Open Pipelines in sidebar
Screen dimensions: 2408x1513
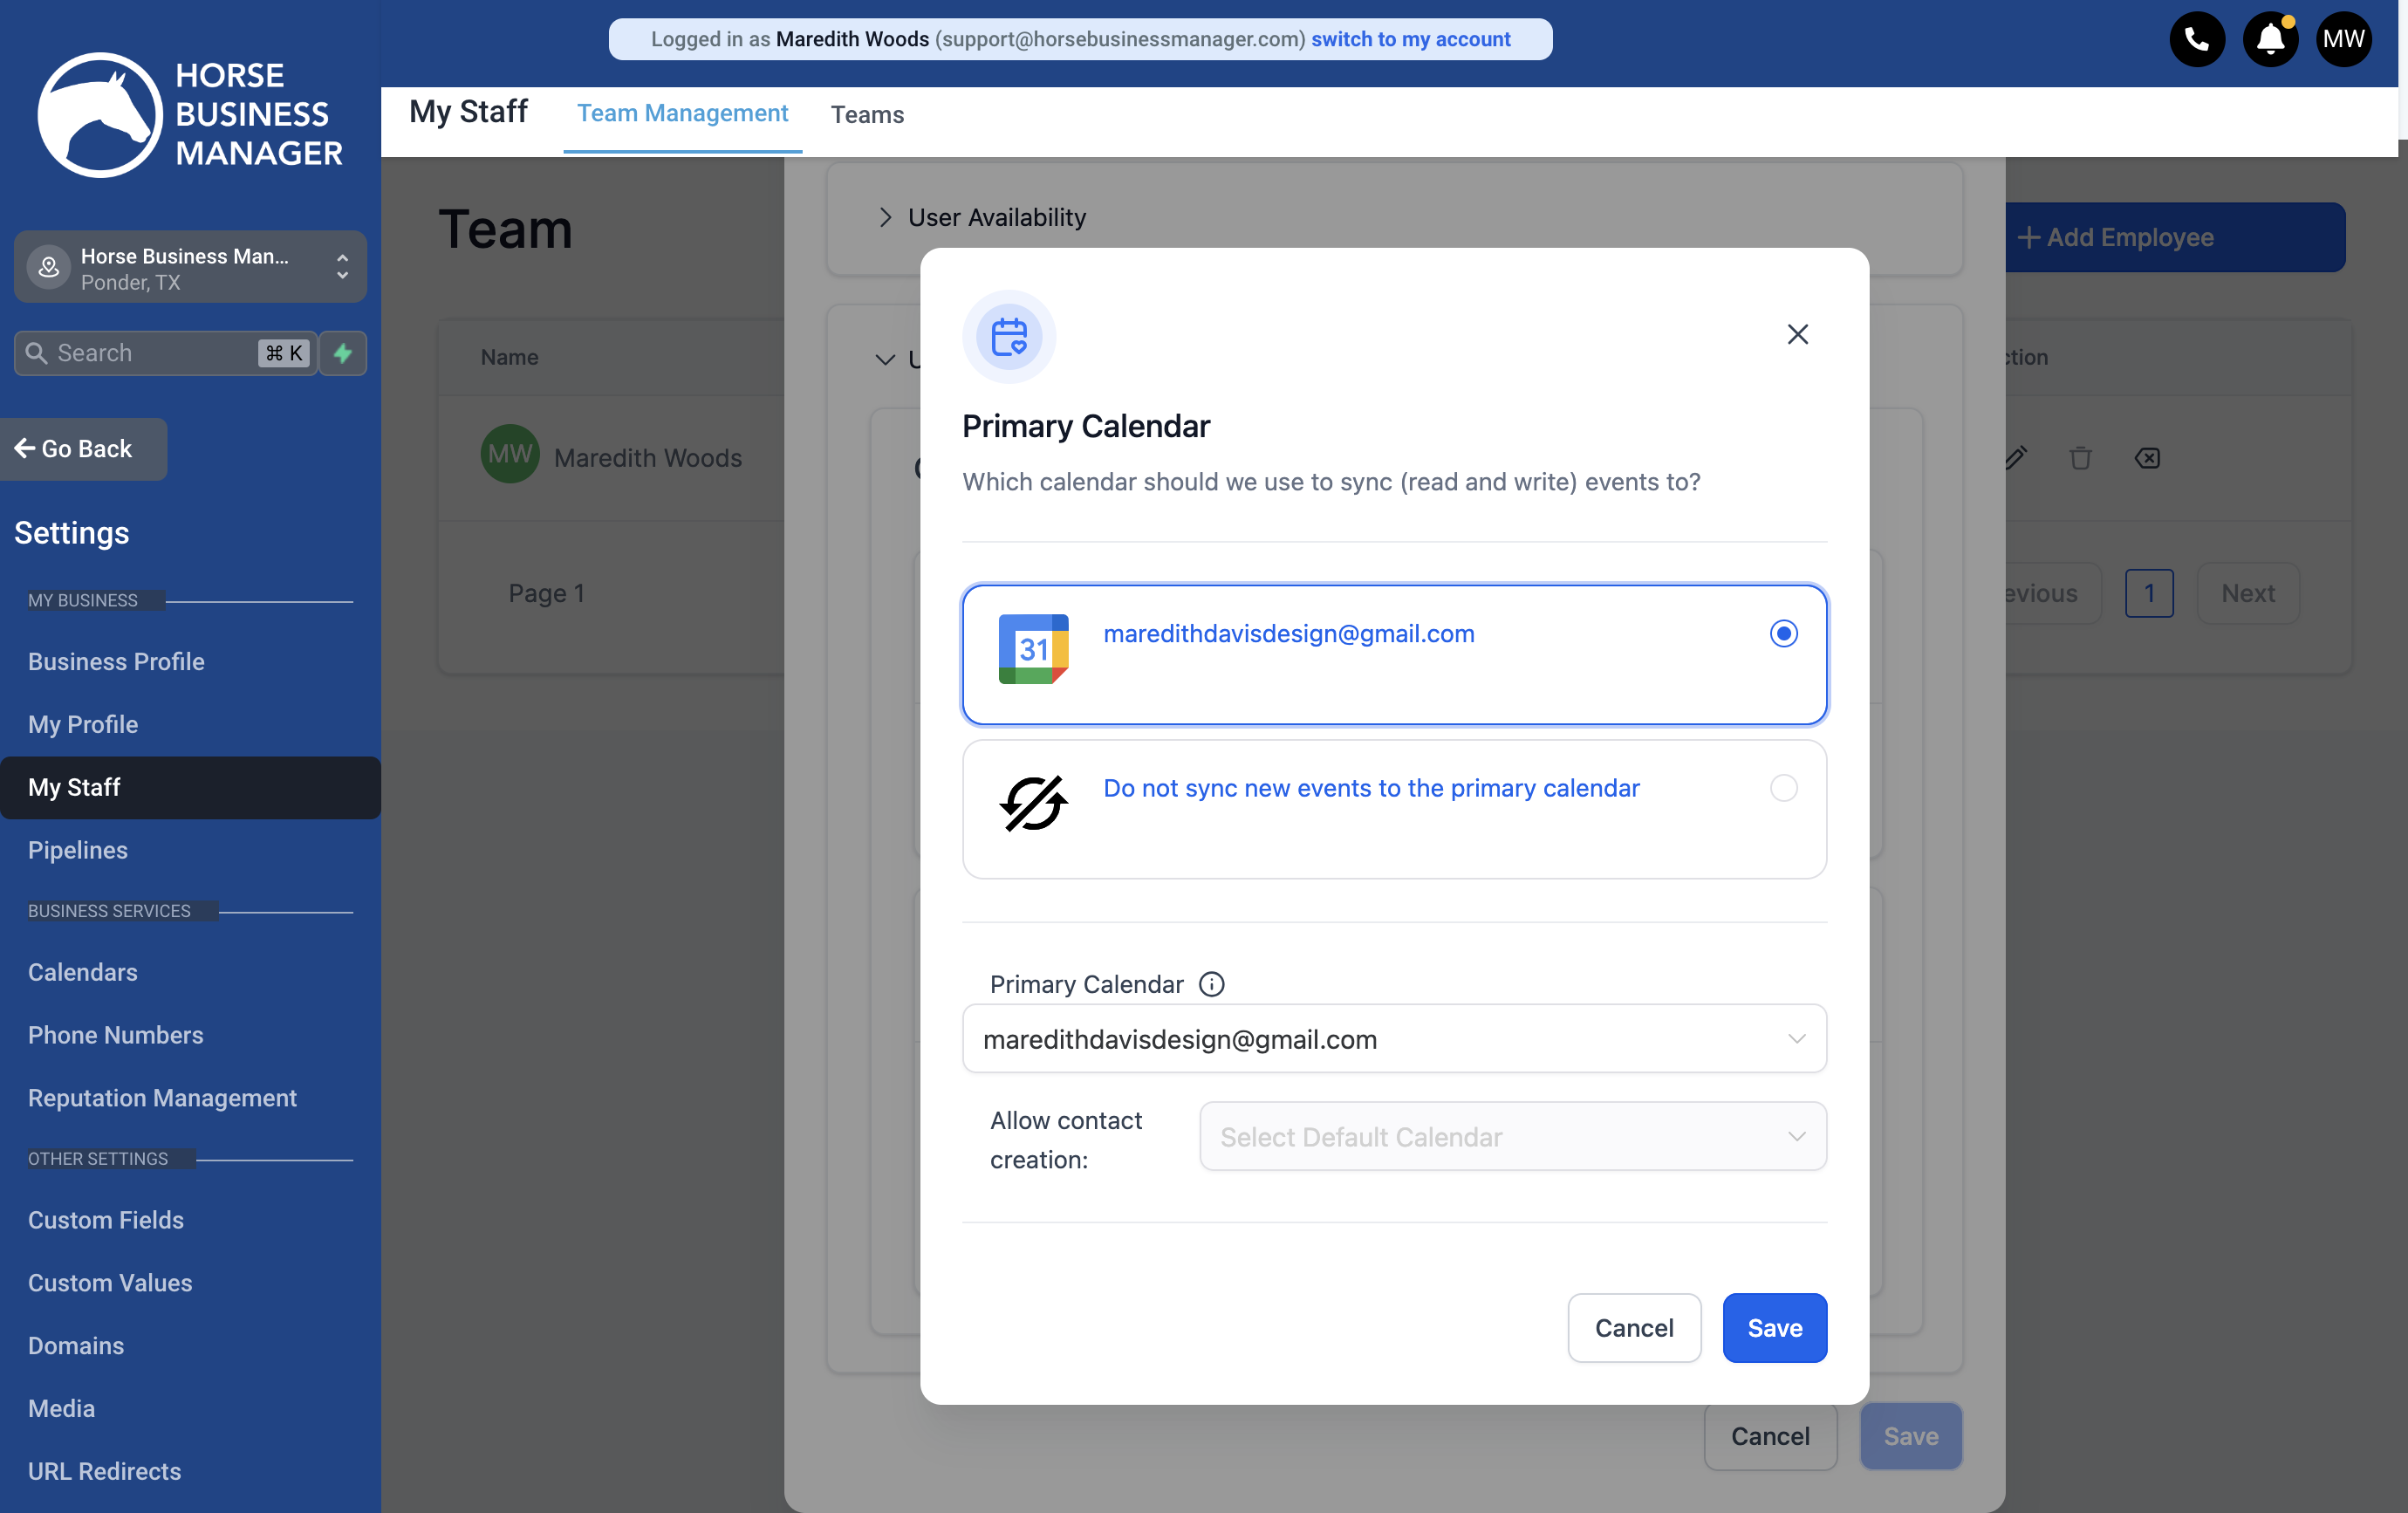(x=78, y=850)
